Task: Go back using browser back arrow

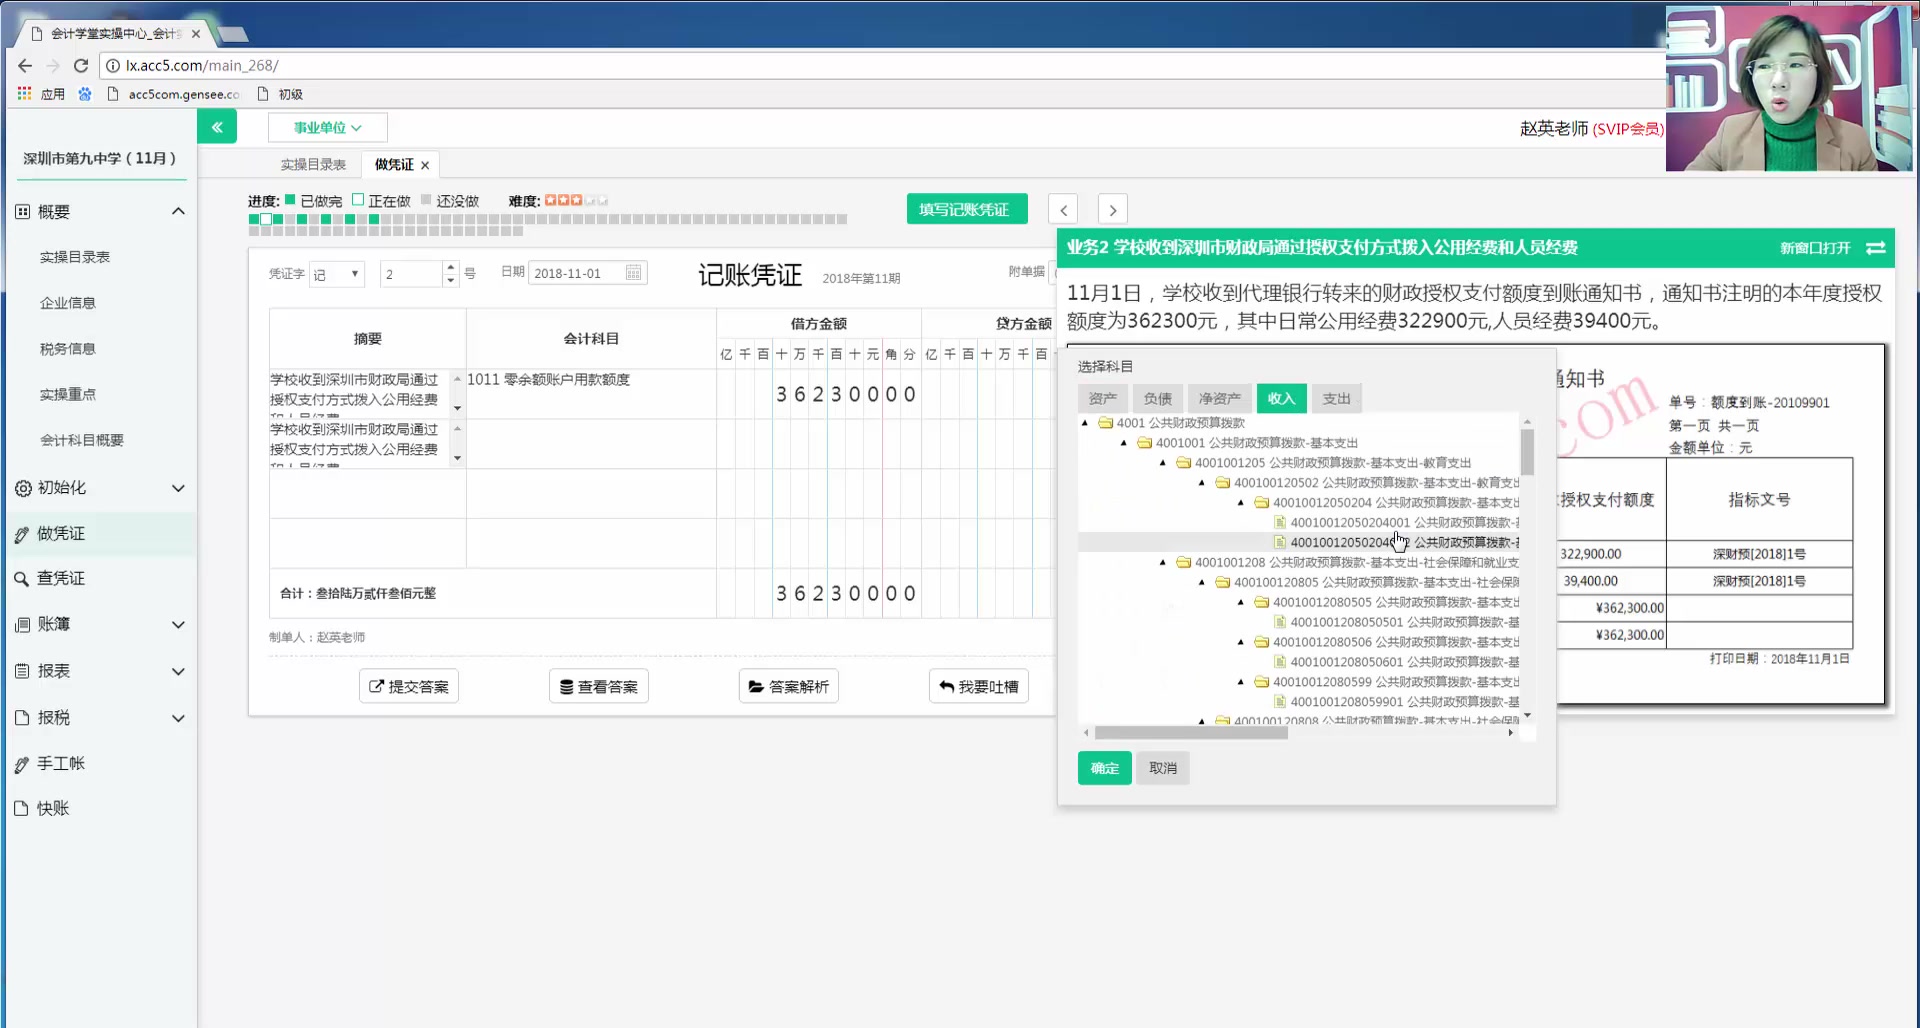Action: click(25, 65)
